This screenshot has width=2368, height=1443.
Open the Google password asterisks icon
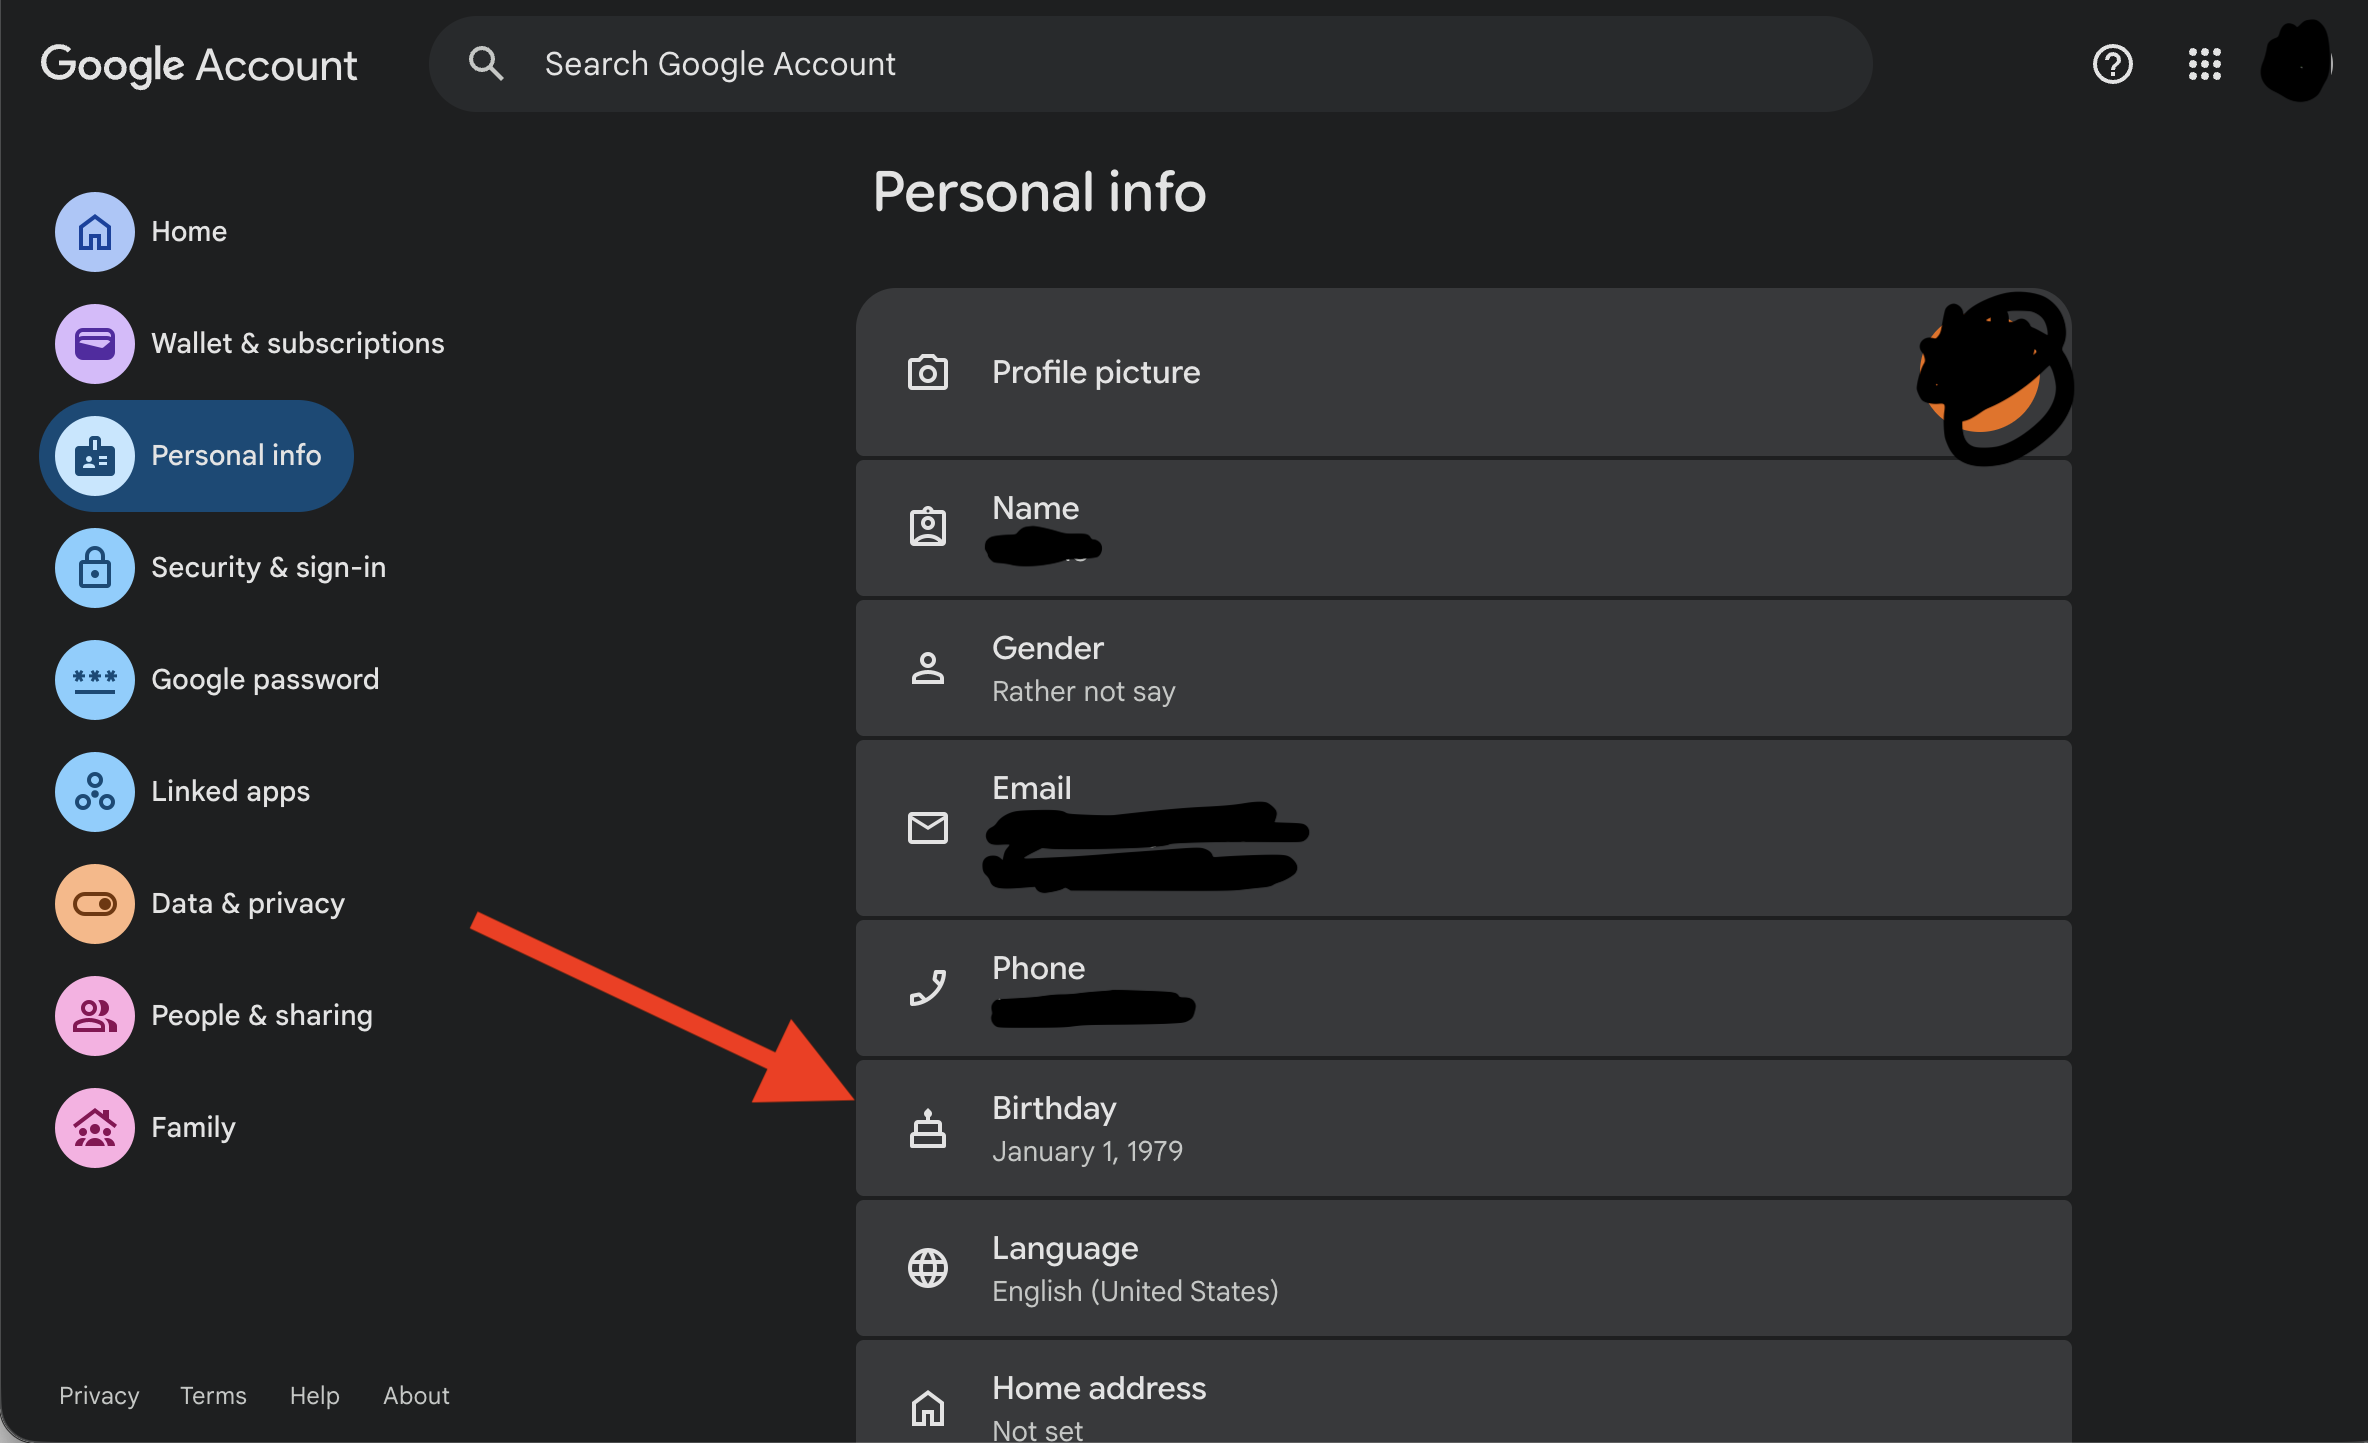(95, 680)
